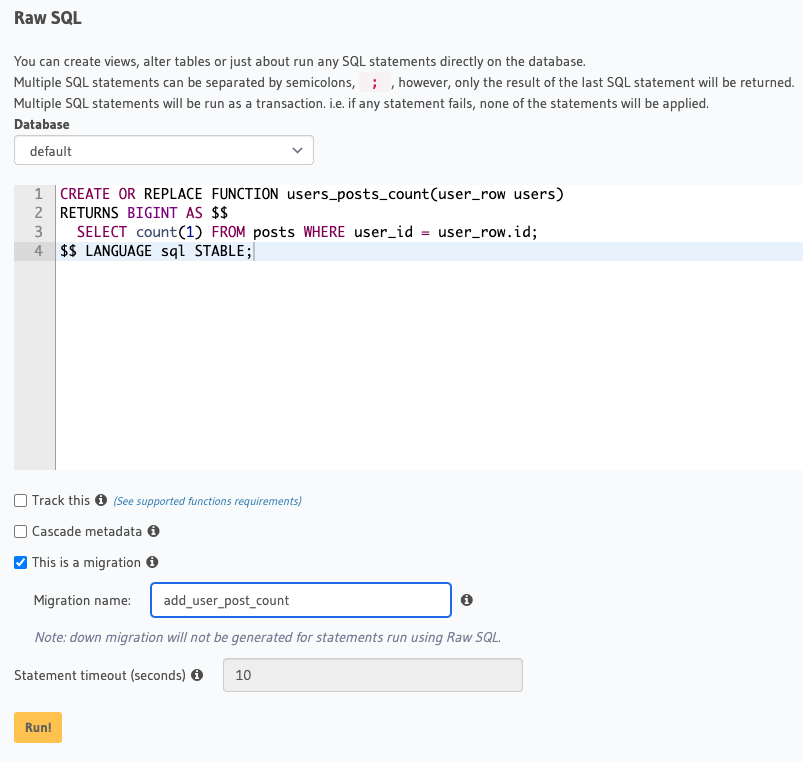The width and height of the screenshot is (803, 762).
Task: Enable the Track this checkbox
Action: pyautogui.click(x=21, y=500)
